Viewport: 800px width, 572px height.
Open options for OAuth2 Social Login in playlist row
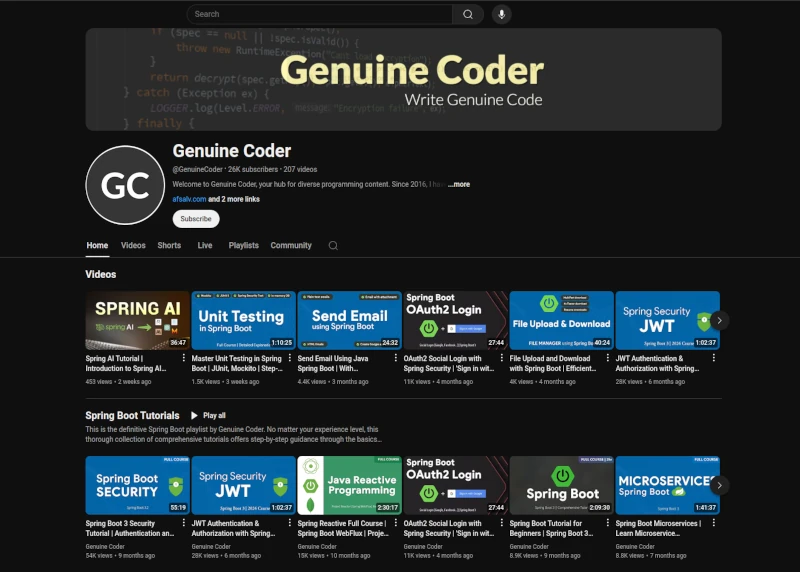[x=502, y=523]
